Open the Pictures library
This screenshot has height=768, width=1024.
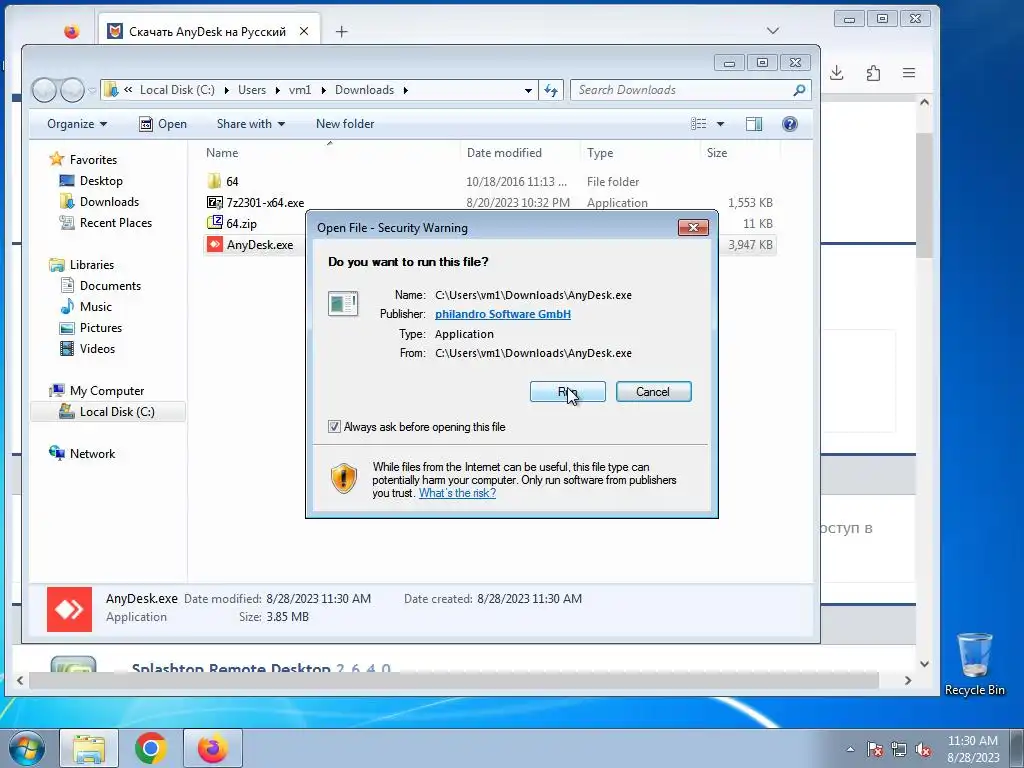coord(101,328)
